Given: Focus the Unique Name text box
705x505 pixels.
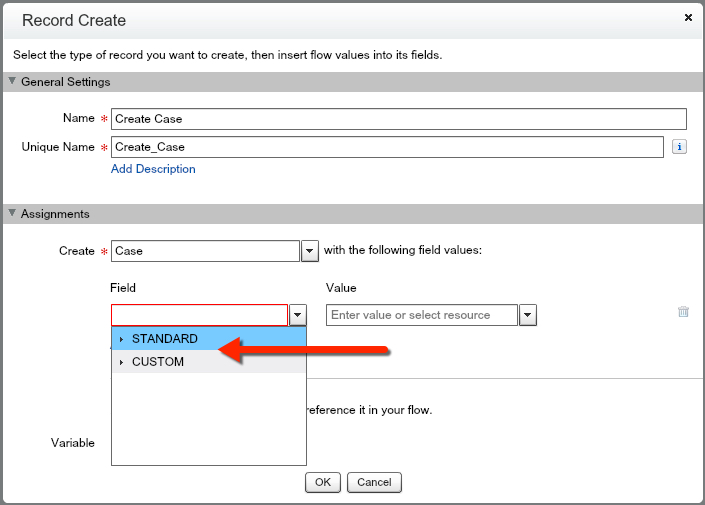Looking at the screenshot, I should (x=386, y=147).
